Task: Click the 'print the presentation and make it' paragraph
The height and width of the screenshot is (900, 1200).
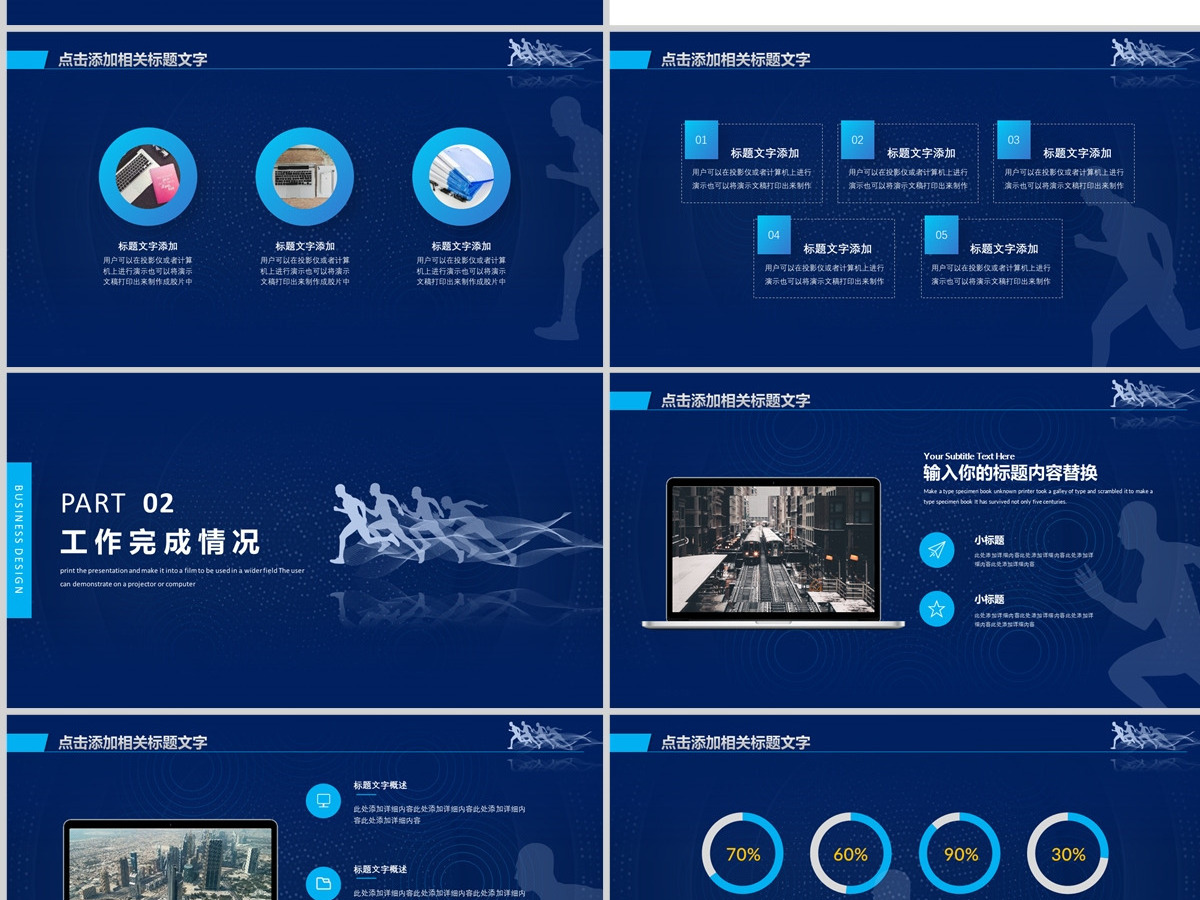Action: tap(182, 577)
